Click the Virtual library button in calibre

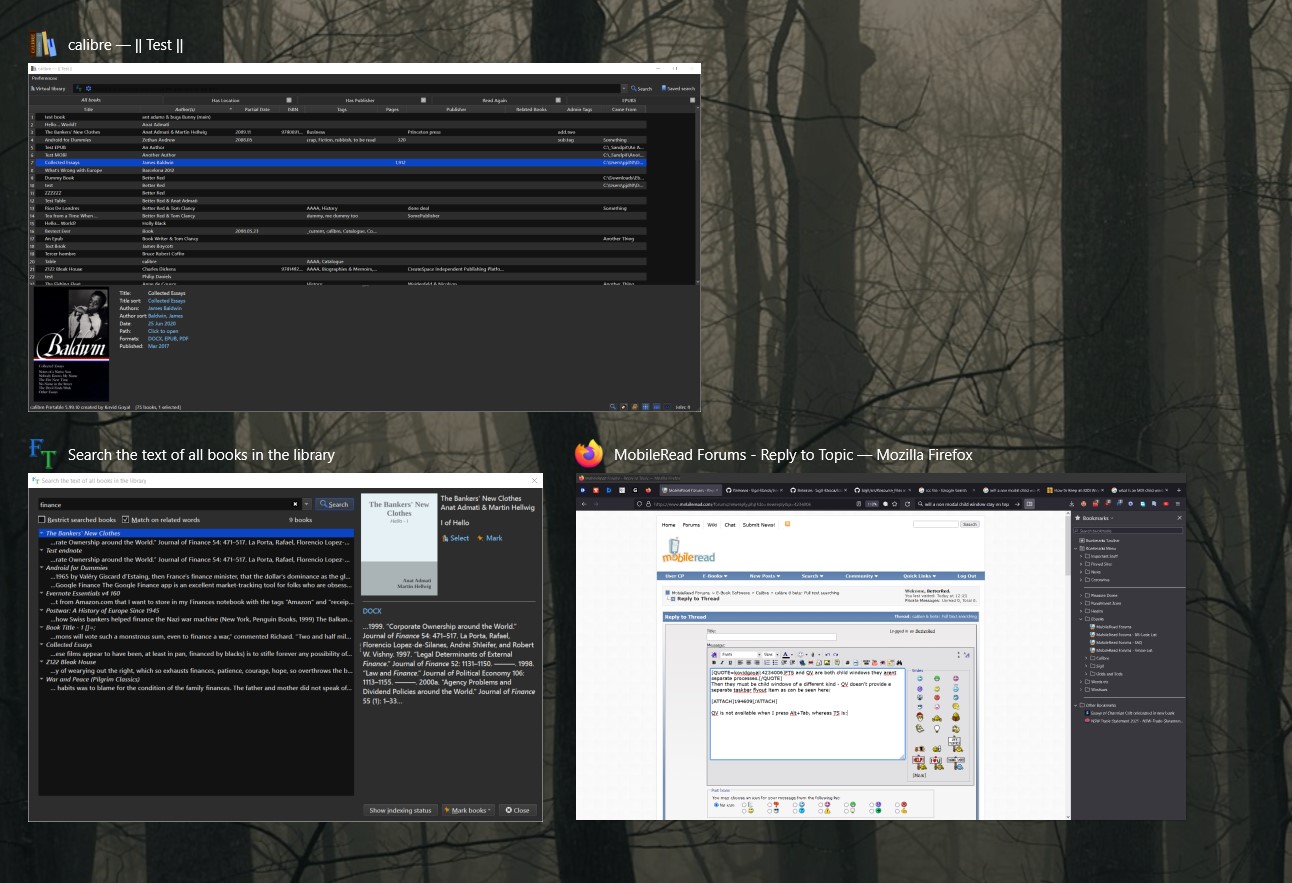coord(48,88)
